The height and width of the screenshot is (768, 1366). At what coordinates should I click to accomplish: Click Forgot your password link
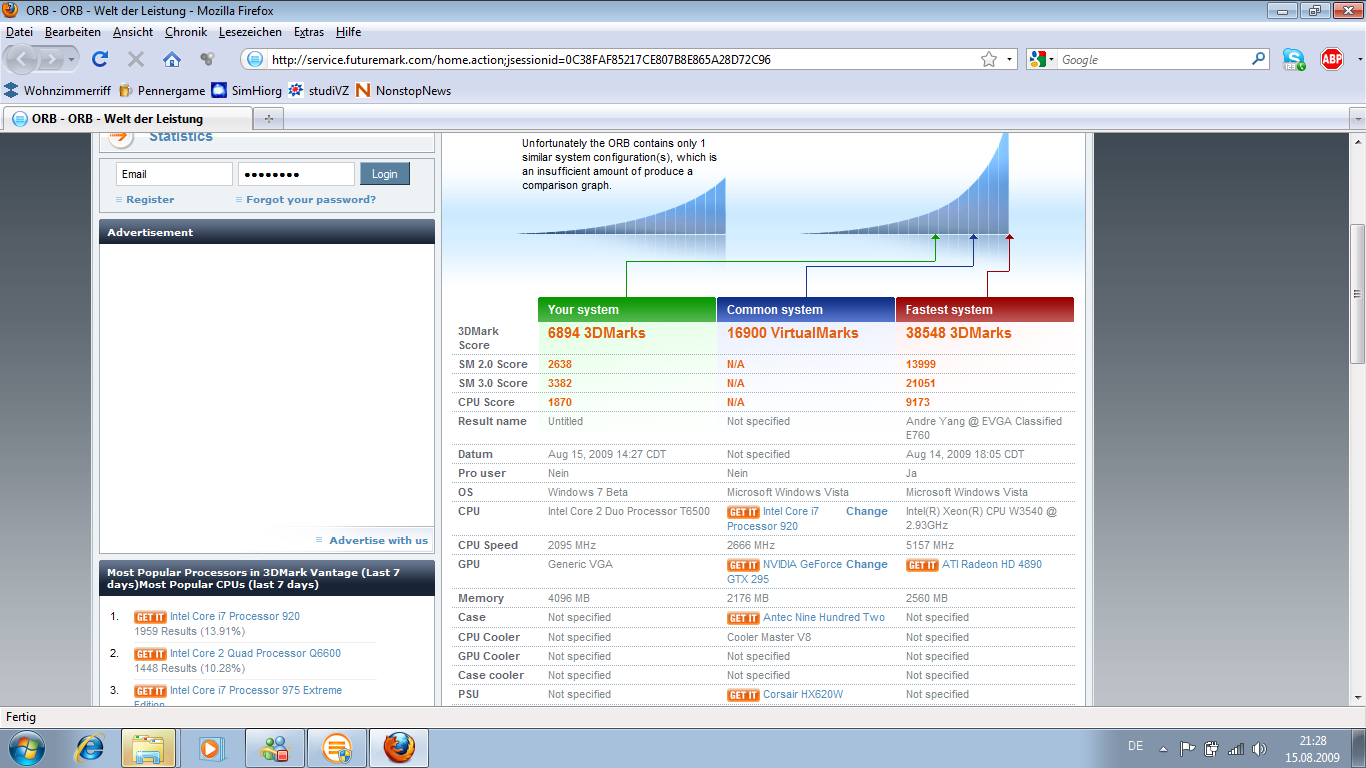[311, 200]
